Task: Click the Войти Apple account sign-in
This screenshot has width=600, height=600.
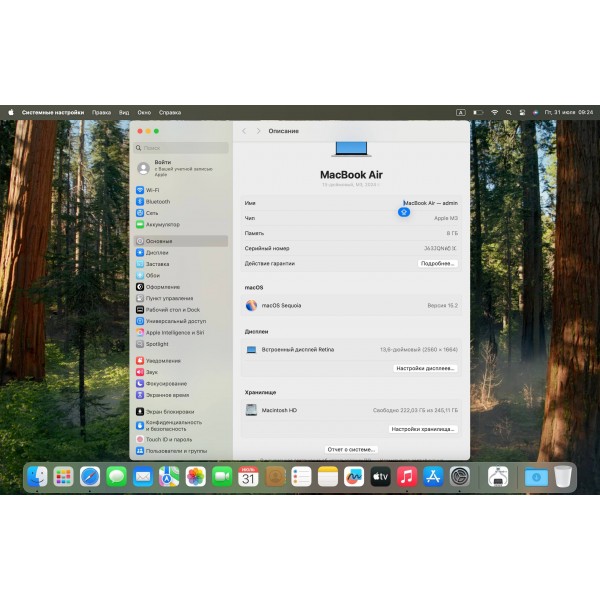Action: pyautogui.click(x=175, y=168)
